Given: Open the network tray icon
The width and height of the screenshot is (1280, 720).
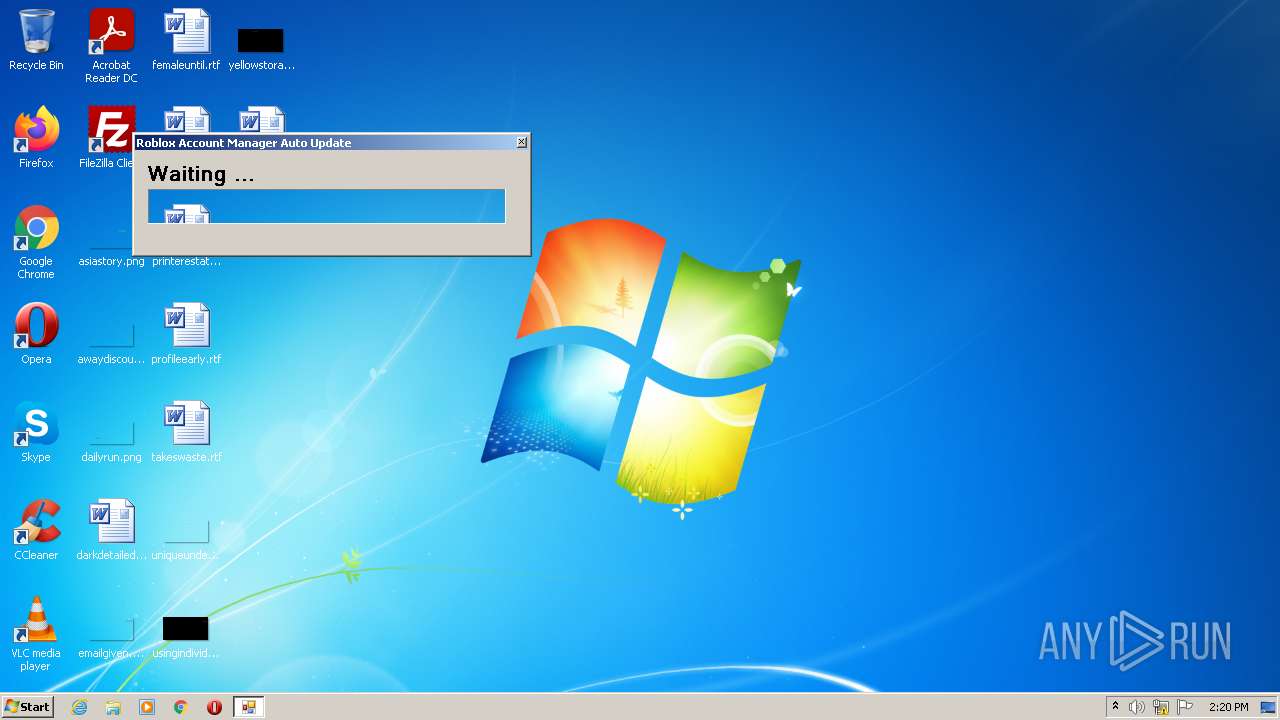Looking at the screenshot, I should pyautogui.click(x=1161, y=707).
